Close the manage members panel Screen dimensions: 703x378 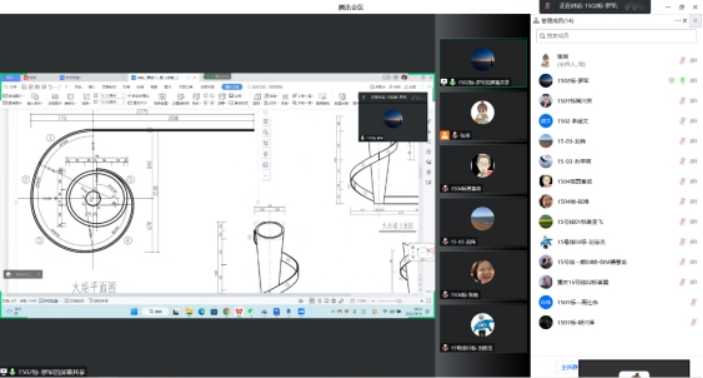coord(685,21)
